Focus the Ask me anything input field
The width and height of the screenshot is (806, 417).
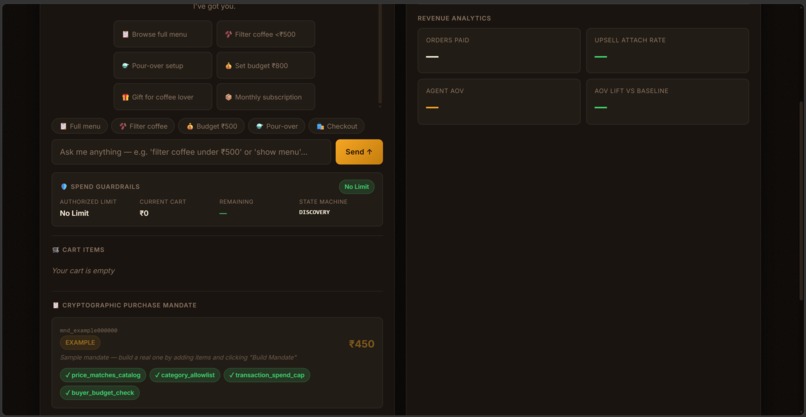[x=191, y=152]
